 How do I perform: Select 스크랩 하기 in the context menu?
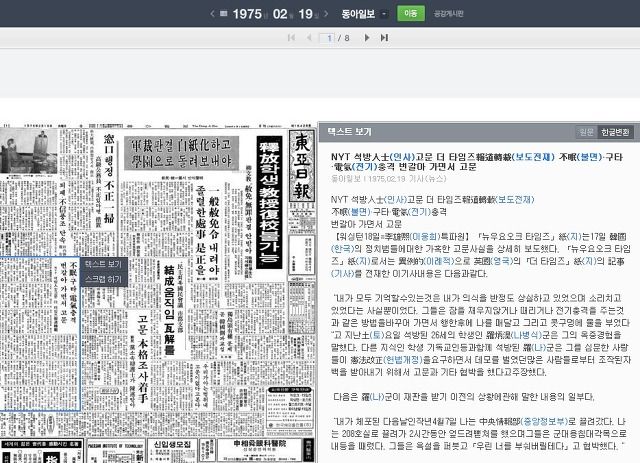pyautogui.click(x=103, y=279)
